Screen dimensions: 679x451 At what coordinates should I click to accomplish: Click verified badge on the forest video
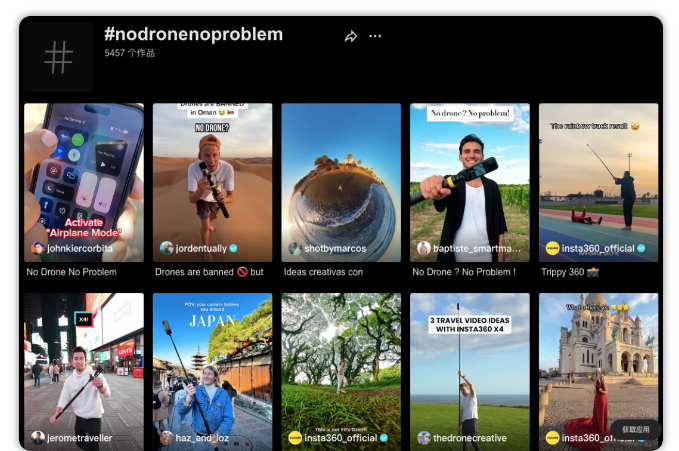tap(384, 438)
